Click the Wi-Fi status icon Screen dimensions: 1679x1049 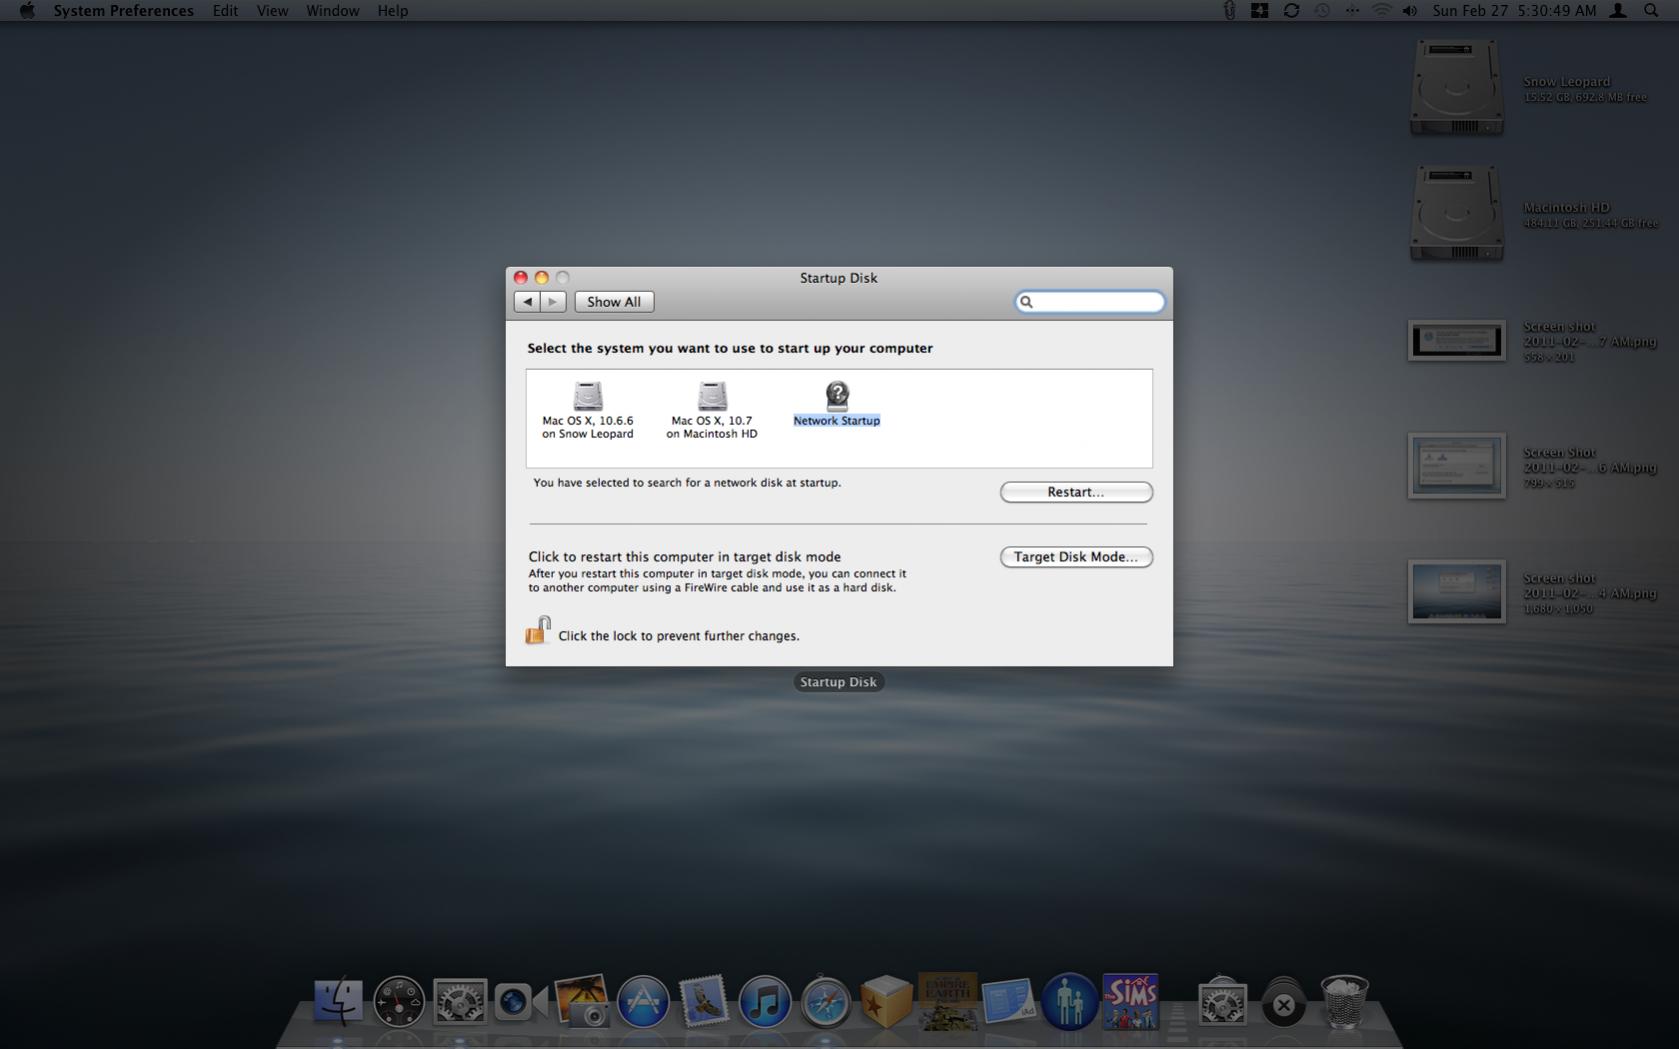[x=1381, y=10]
